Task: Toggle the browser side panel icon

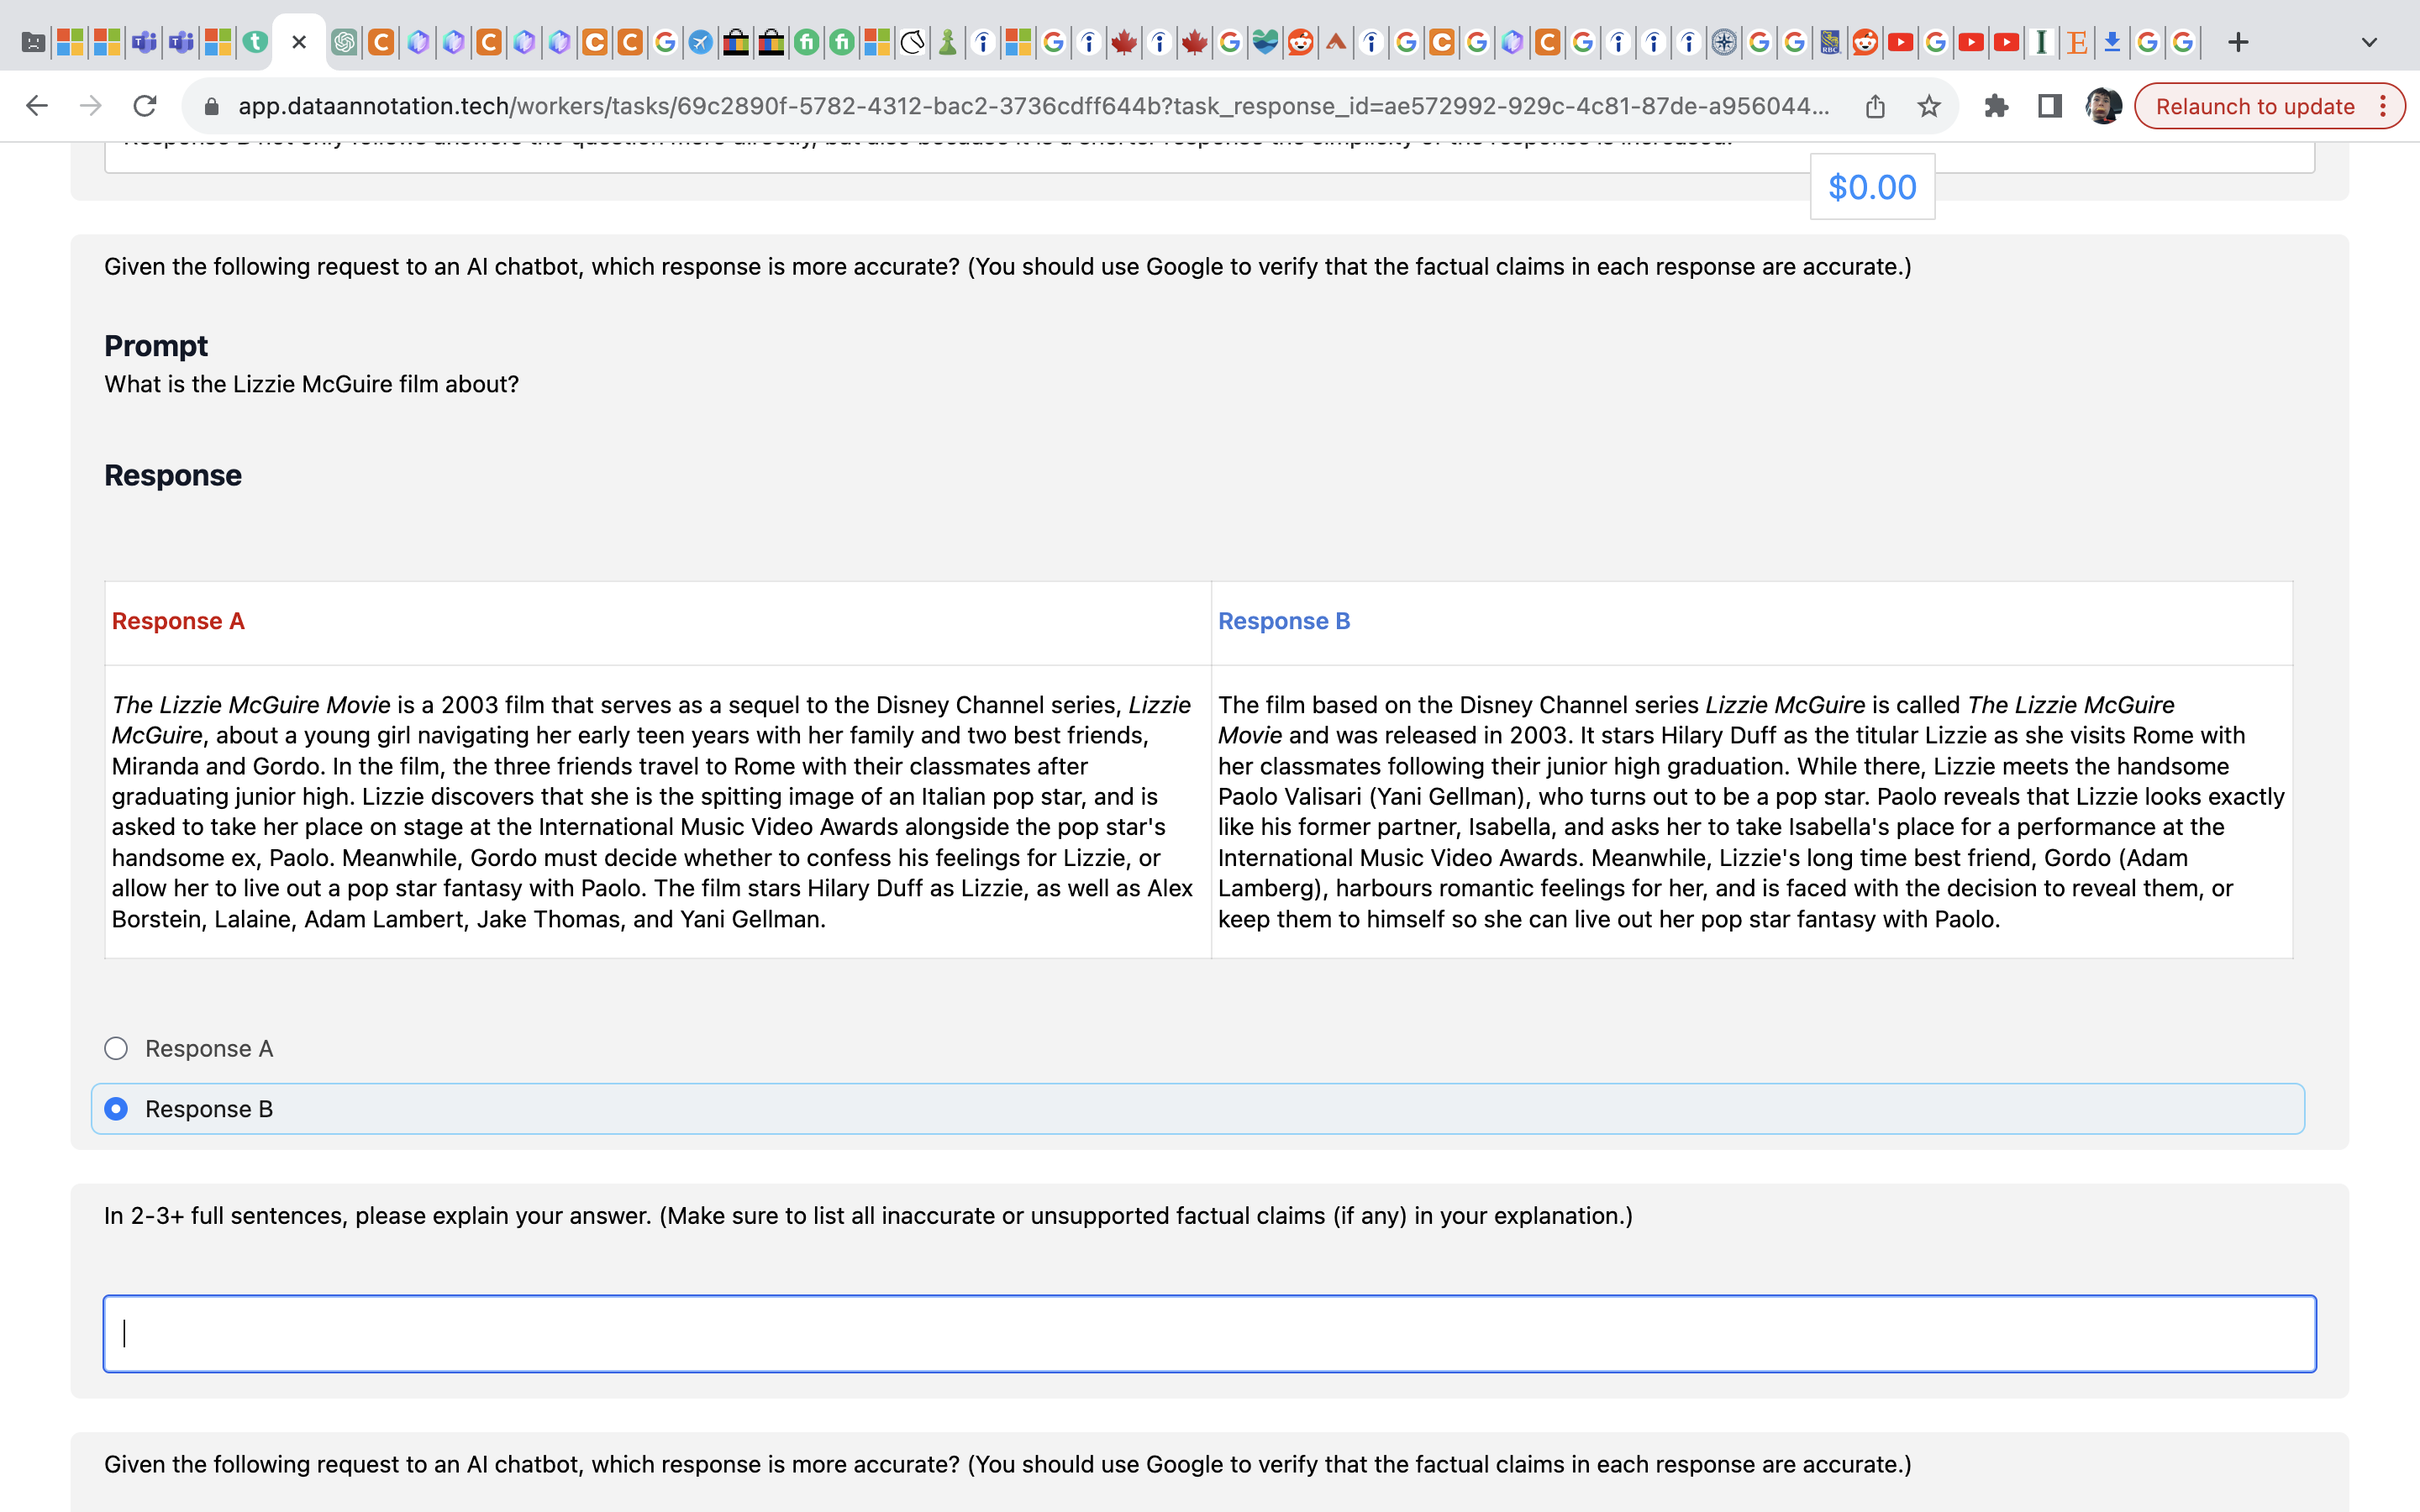Action: pyautogui.click(x=2050, y=106)
